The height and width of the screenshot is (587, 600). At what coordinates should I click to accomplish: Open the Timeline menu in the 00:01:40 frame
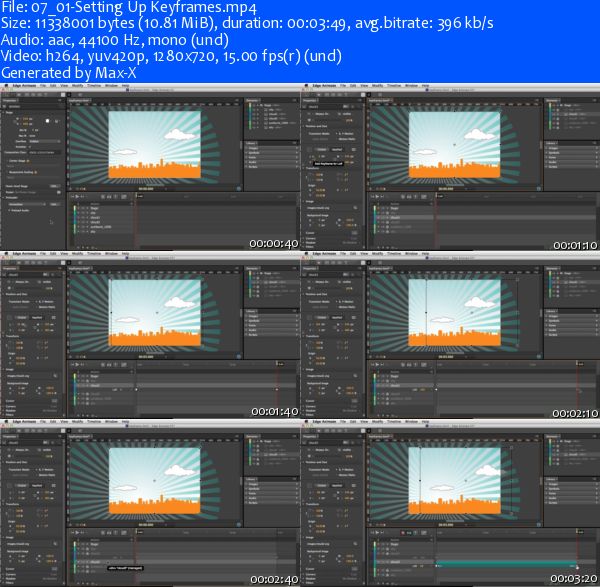94,253
